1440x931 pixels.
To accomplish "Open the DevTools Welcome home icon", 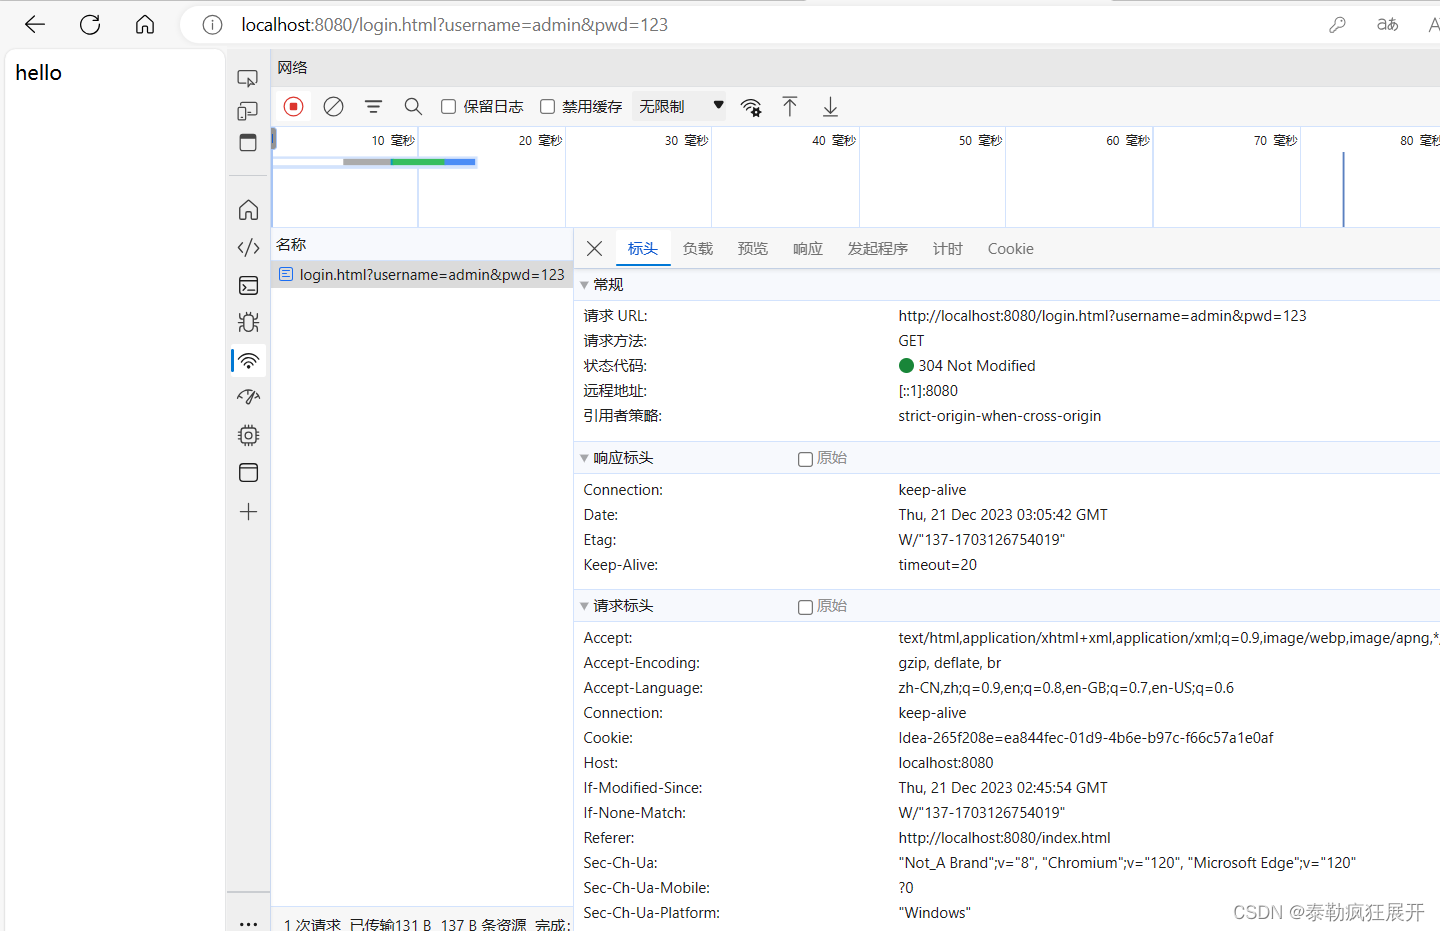I will tap(248, 210).
